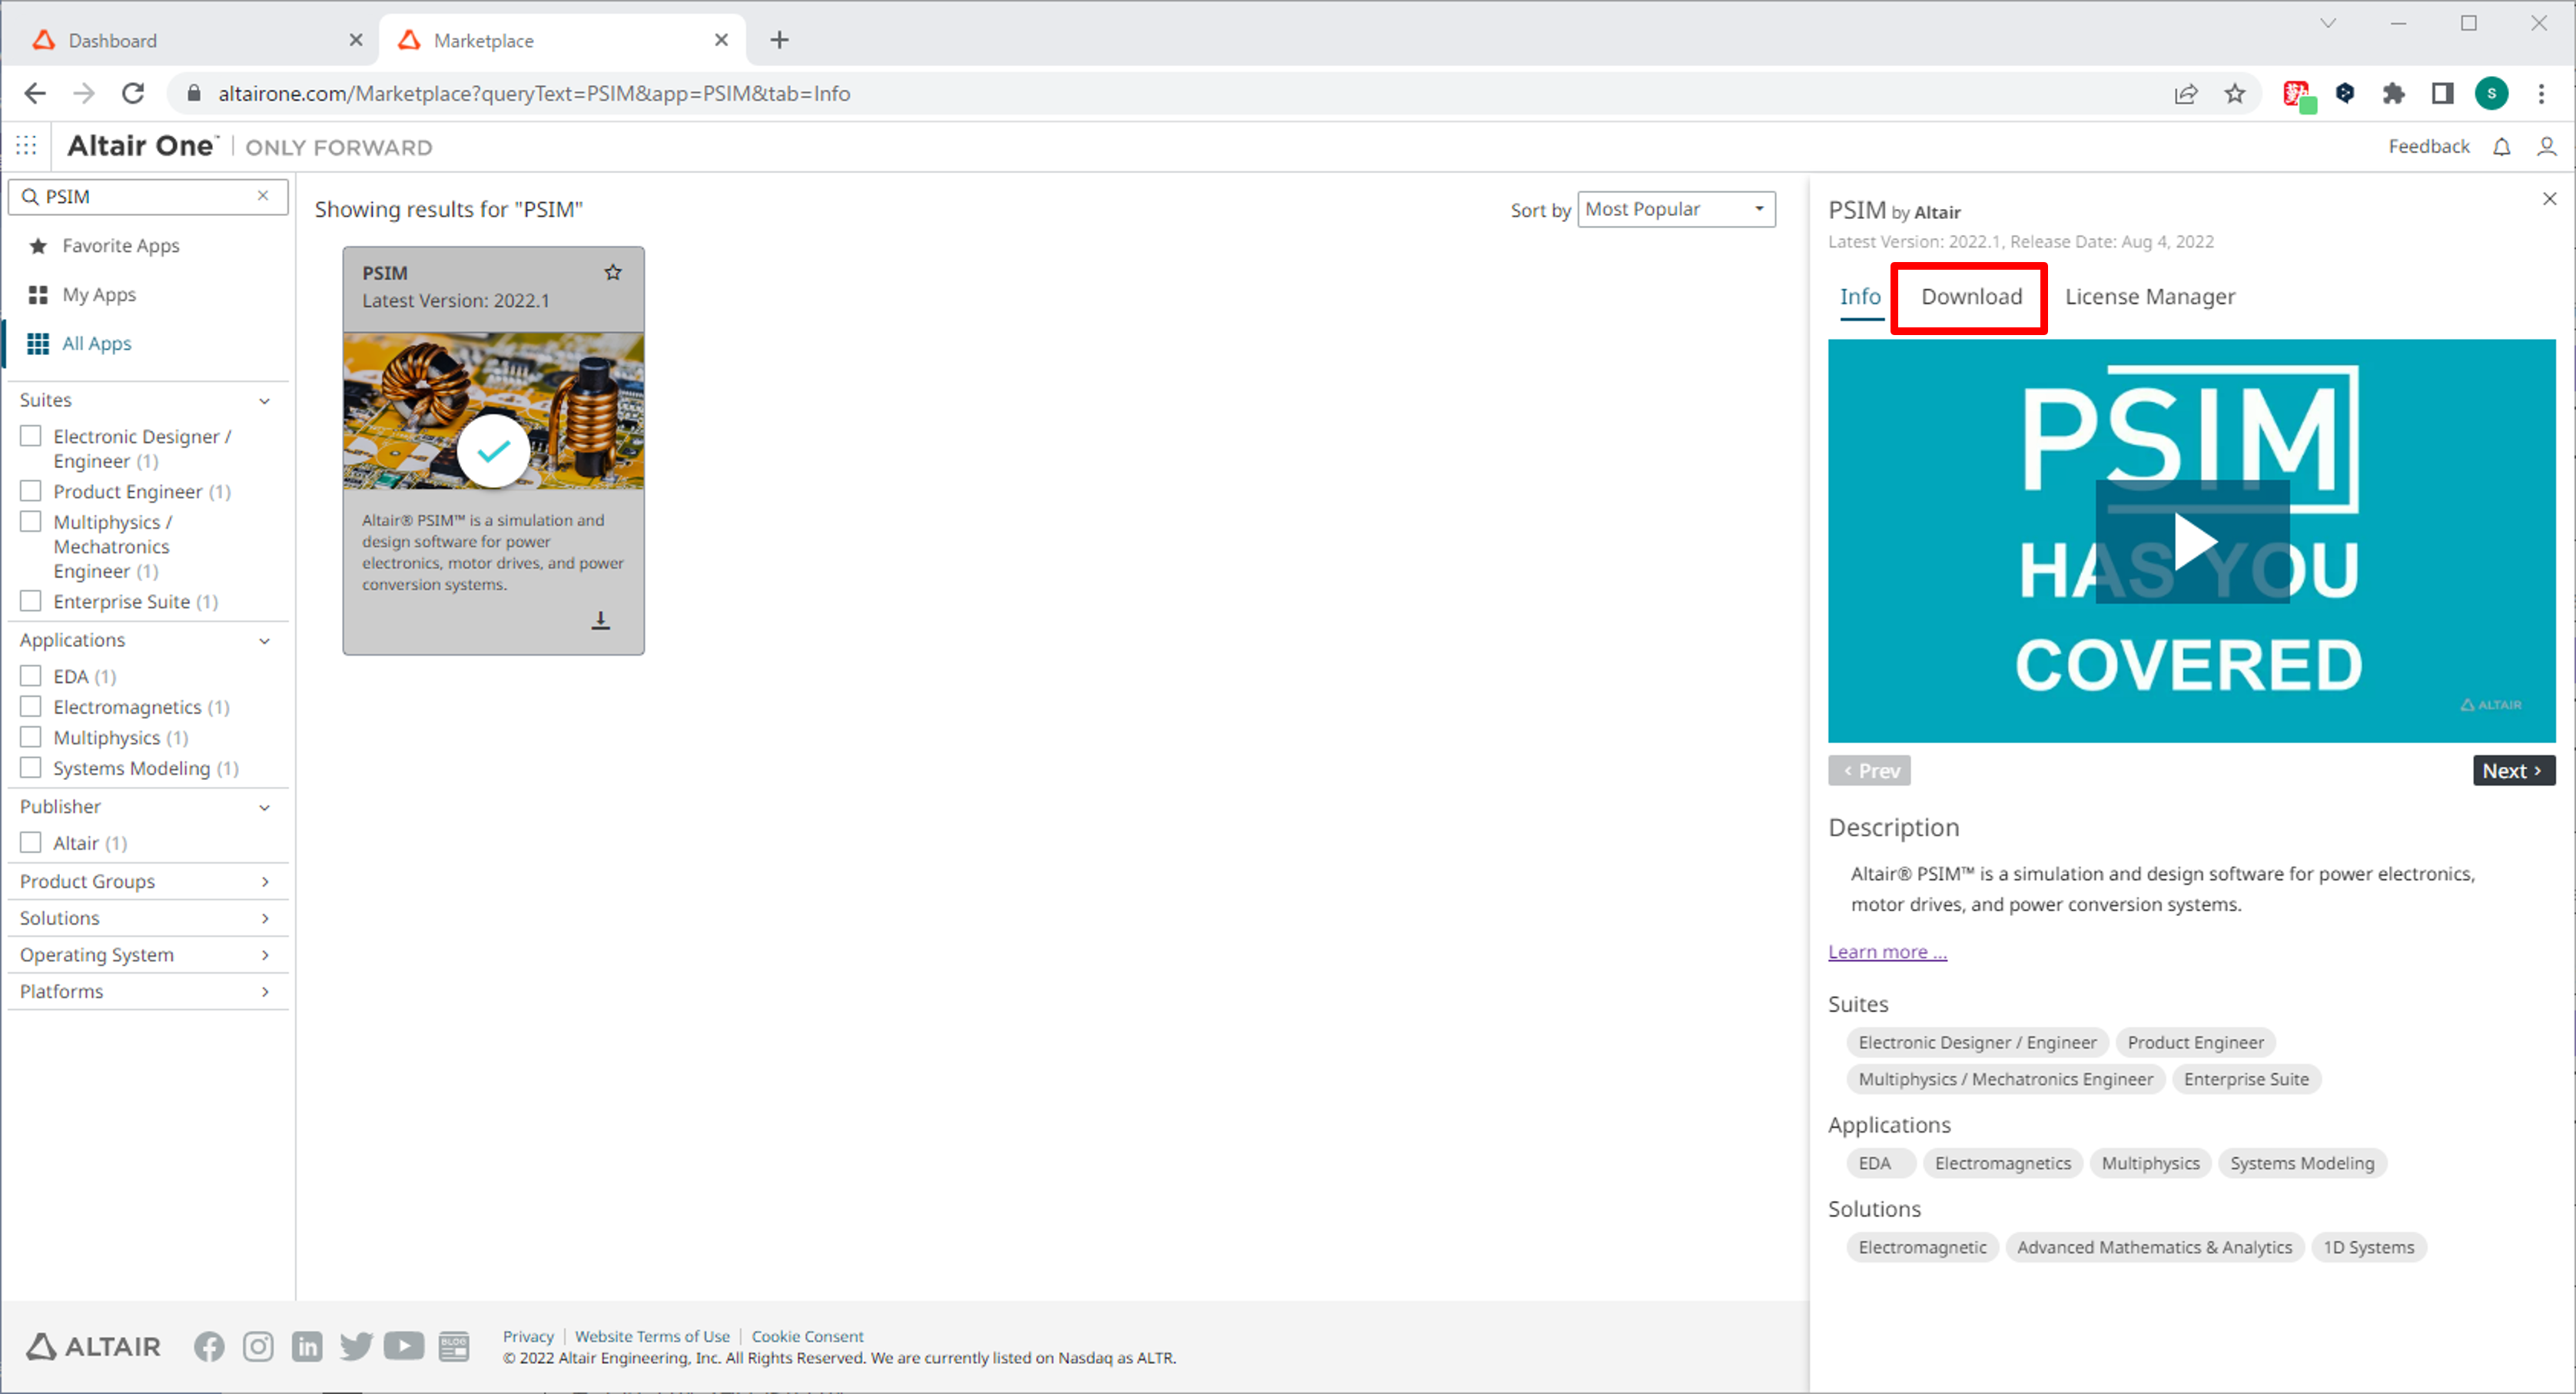The width and height of the screenshot is (2576, 1394).
Task: Click the download arrow on PSIM card
Action: 600,620
